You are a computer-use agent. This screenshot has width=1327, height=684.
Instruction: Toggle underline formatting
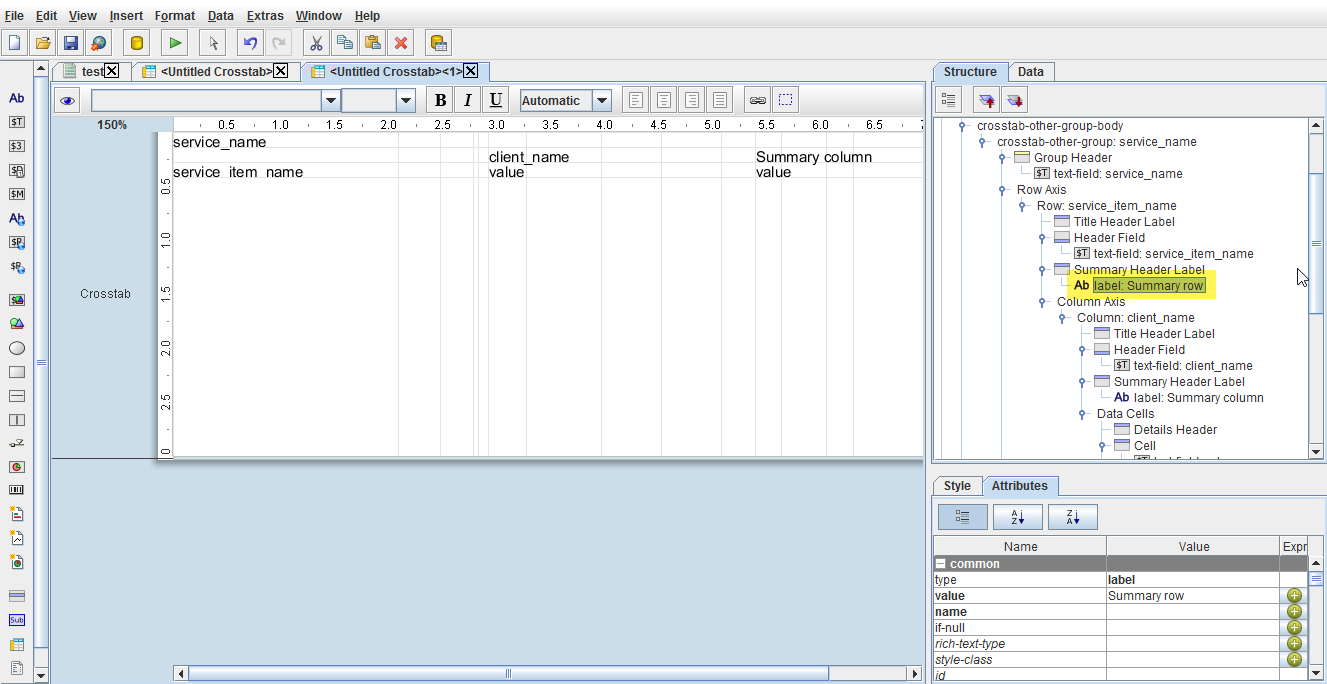[x=495, y=99]
